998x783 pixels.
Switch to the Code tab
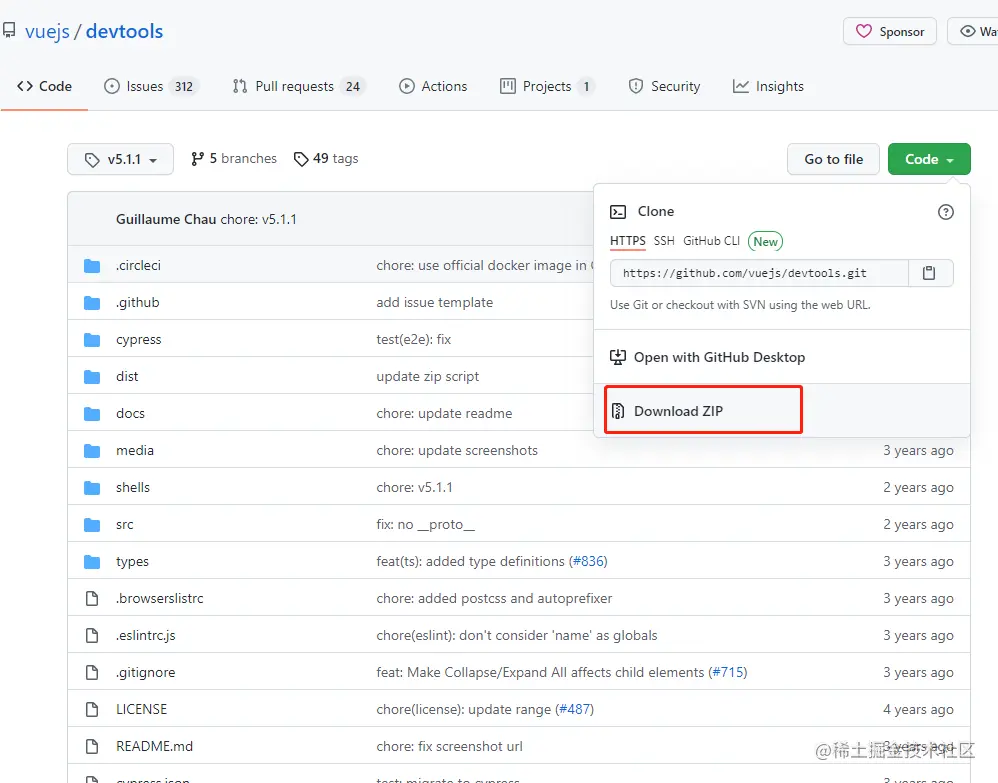tap(45, 86)
